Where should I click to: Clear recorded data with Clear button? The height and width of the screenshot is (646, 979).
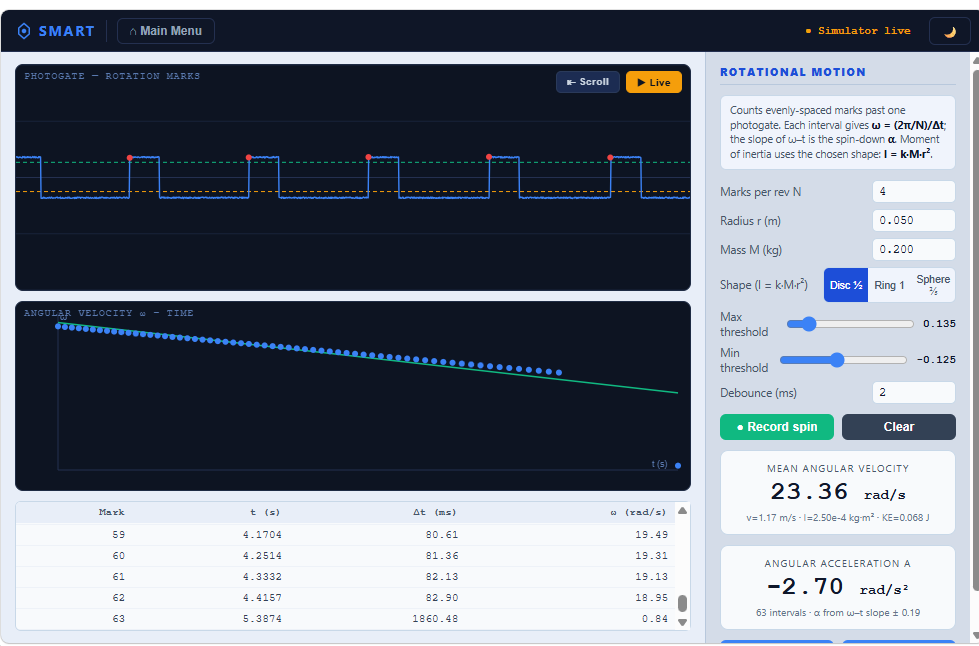coord(898,427)
